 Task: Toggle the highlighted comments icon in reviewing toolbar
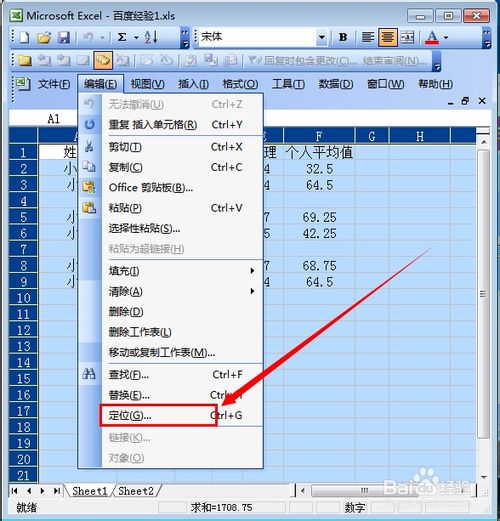pos(103,60)
